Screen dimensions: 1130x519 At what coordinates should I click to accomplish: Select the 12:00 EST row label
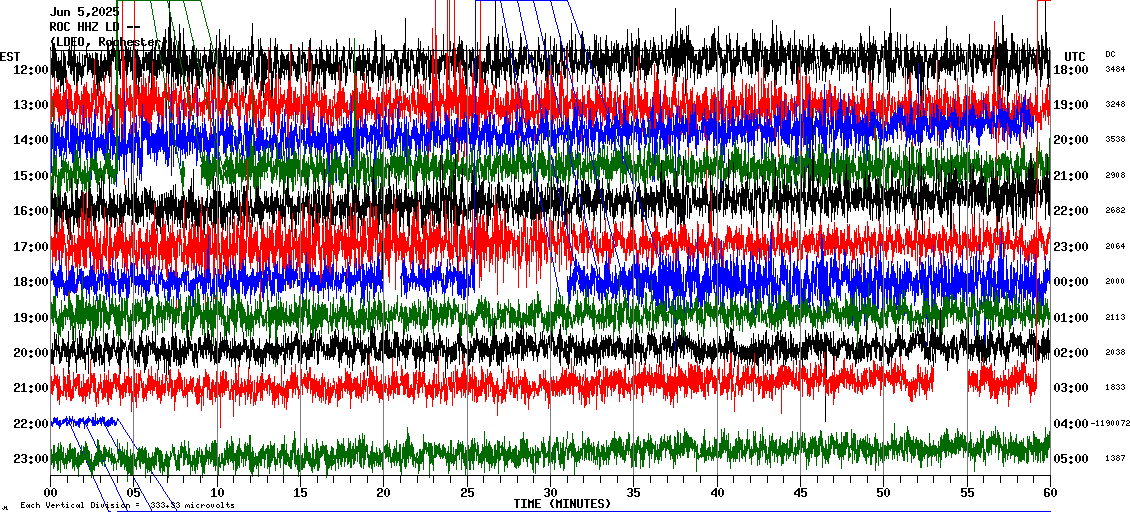[x=31, y=70]
